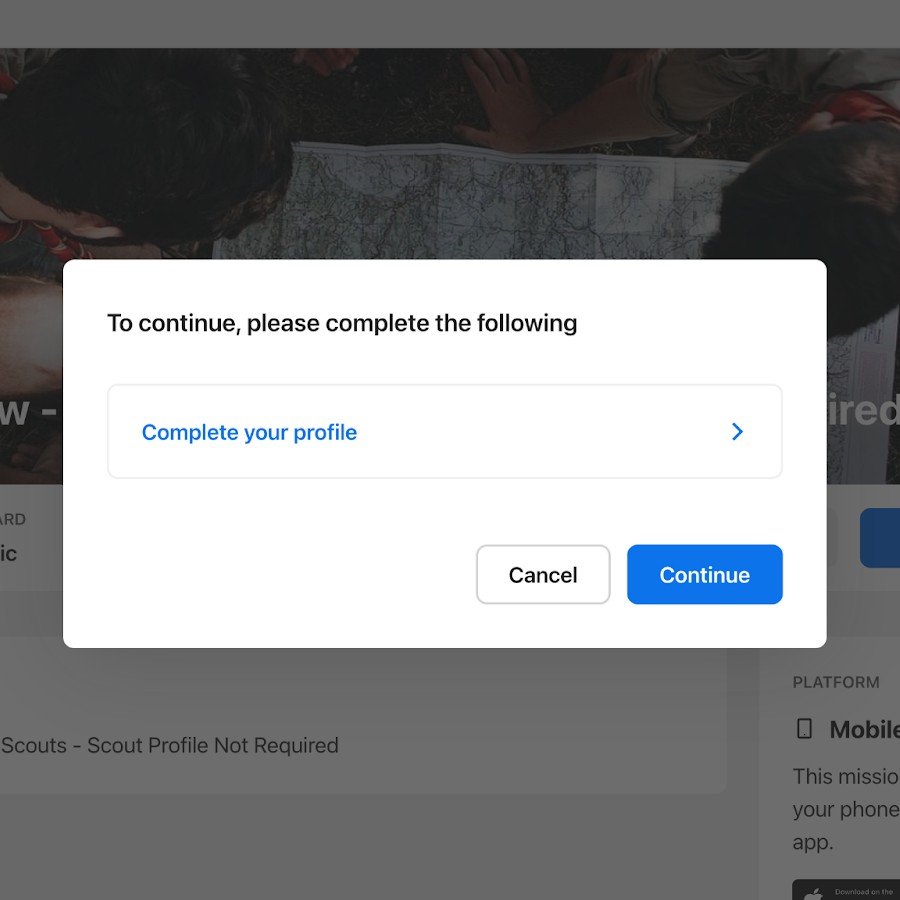Click the cut-off 'w -' title text at left

[x=29, y=411]
